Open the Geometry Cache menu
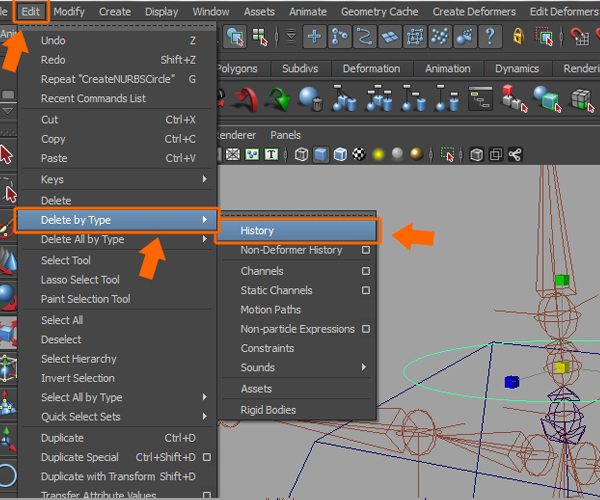The width and height of the screenshot is (600, 500). [380, 11]
